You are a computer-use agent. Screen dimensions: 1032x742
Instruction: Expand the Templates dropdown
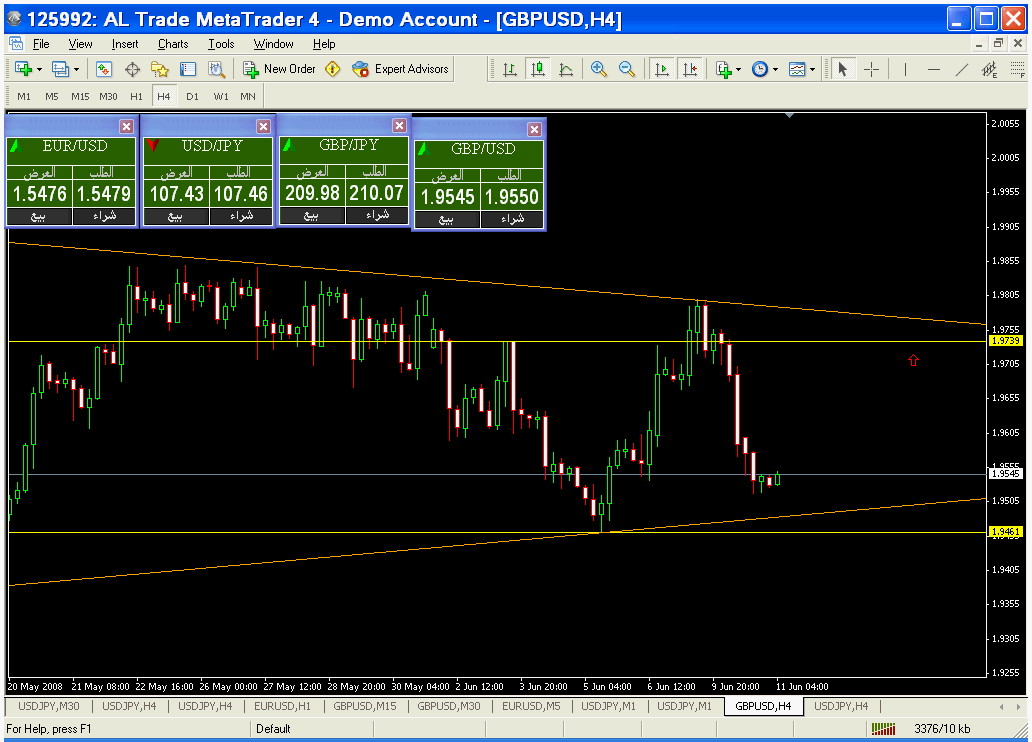[x=812, y=70]
